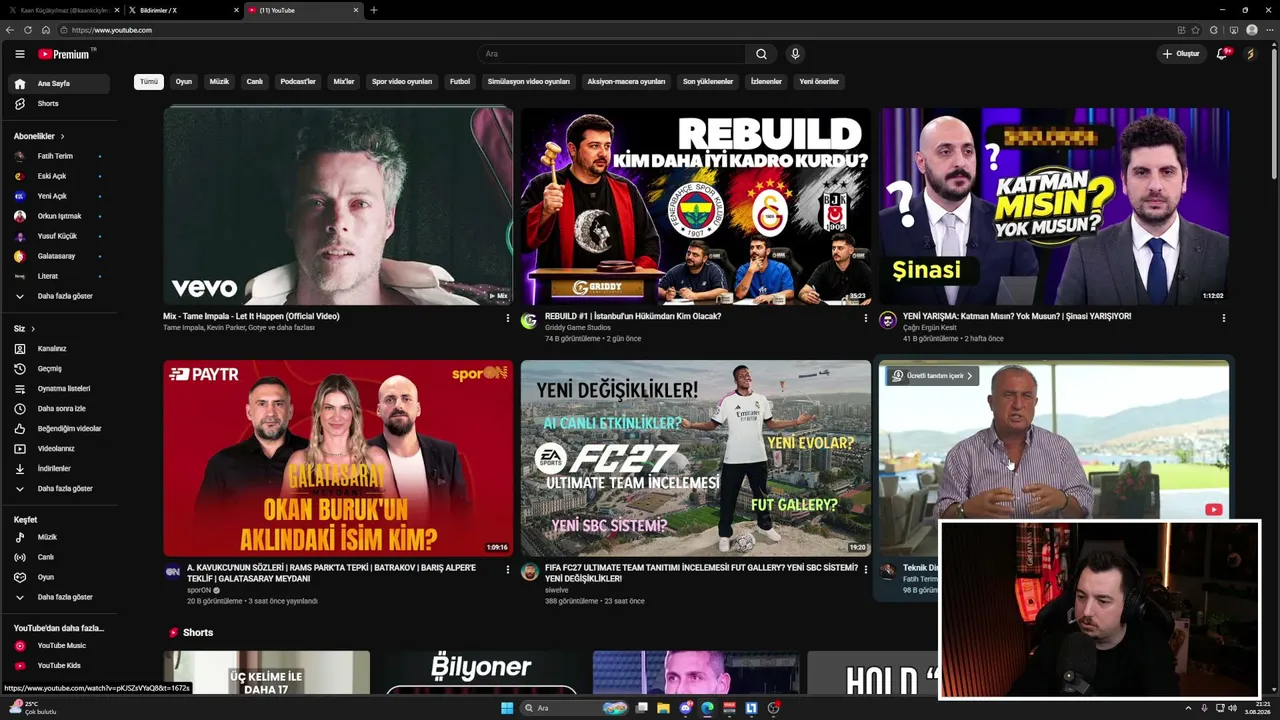
Task: Open Discord from the taskbar
Action: [x=685, y=708]
